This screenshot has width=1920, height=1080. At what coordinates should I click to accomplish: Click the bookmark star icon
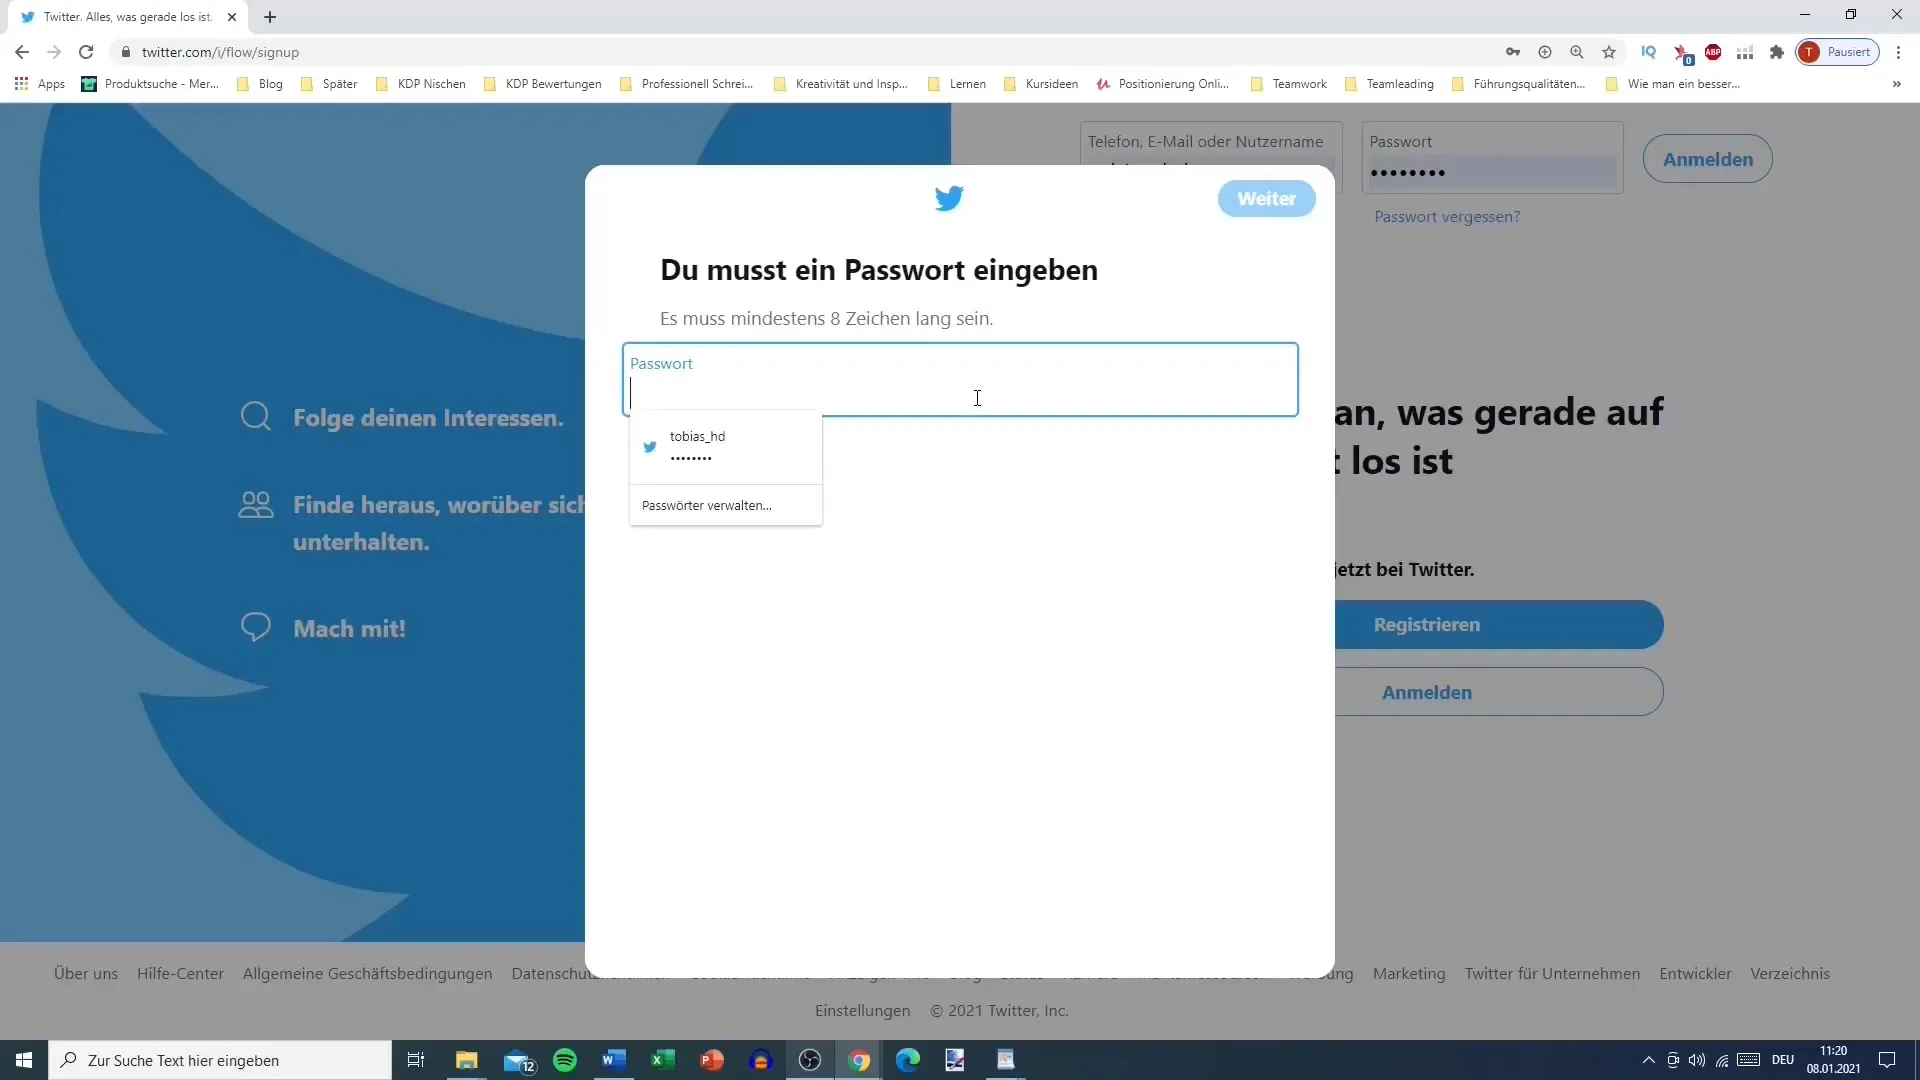tap(1609, 53)
